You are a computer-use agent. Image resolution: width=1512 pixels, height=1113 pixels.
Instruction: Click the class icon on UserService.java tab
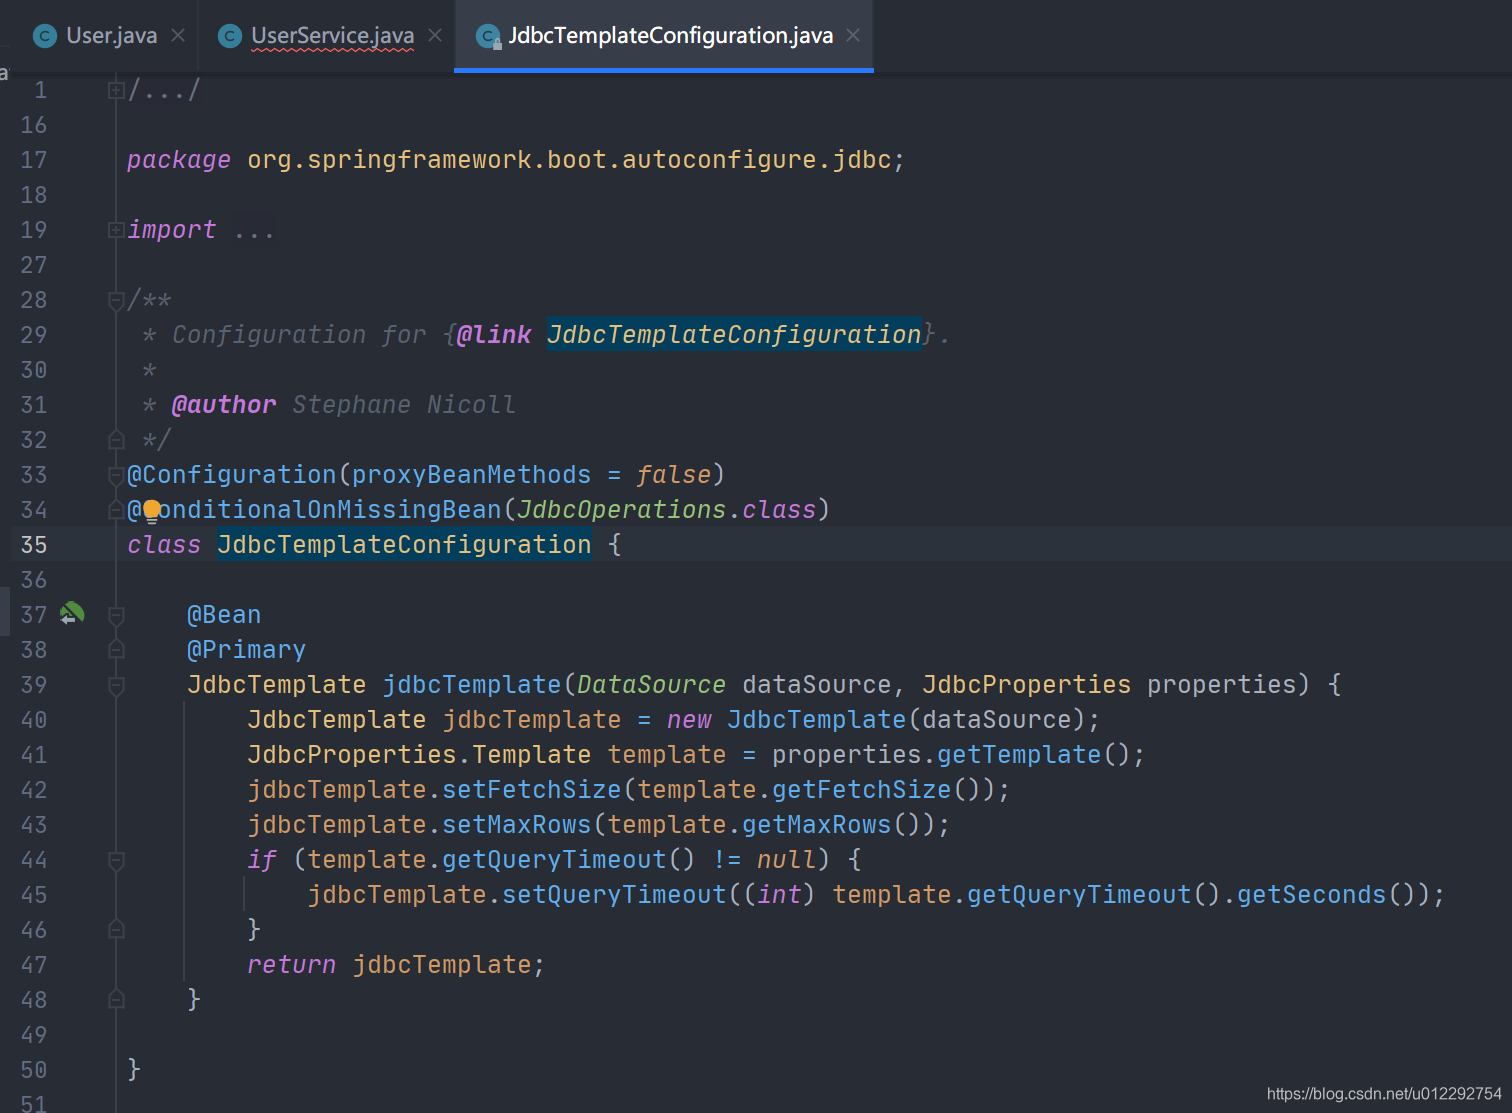[x=230, y=36]
